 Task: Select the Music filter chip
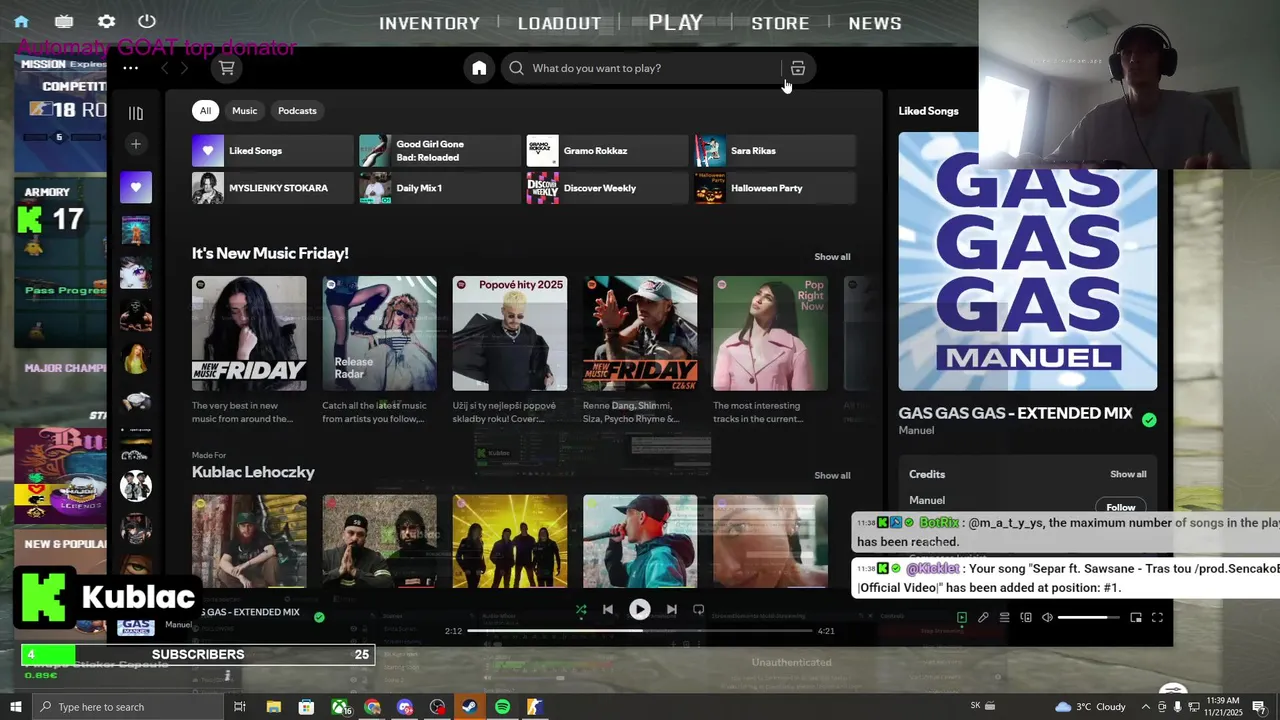tap(245, 111)
